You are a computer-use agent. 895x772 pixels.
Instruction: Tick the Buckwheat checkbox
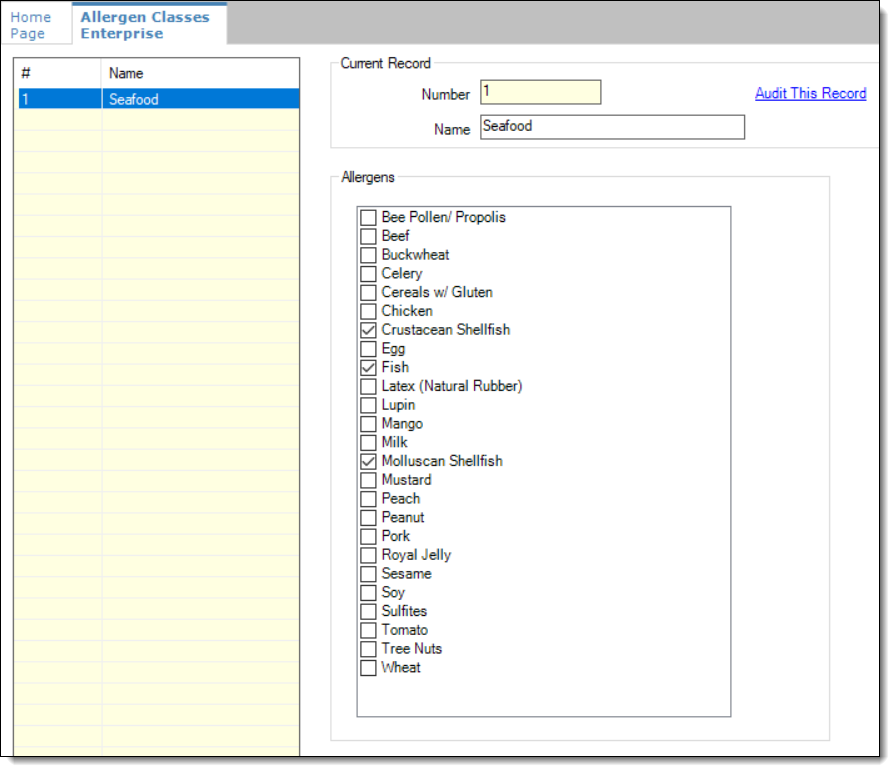368,255
